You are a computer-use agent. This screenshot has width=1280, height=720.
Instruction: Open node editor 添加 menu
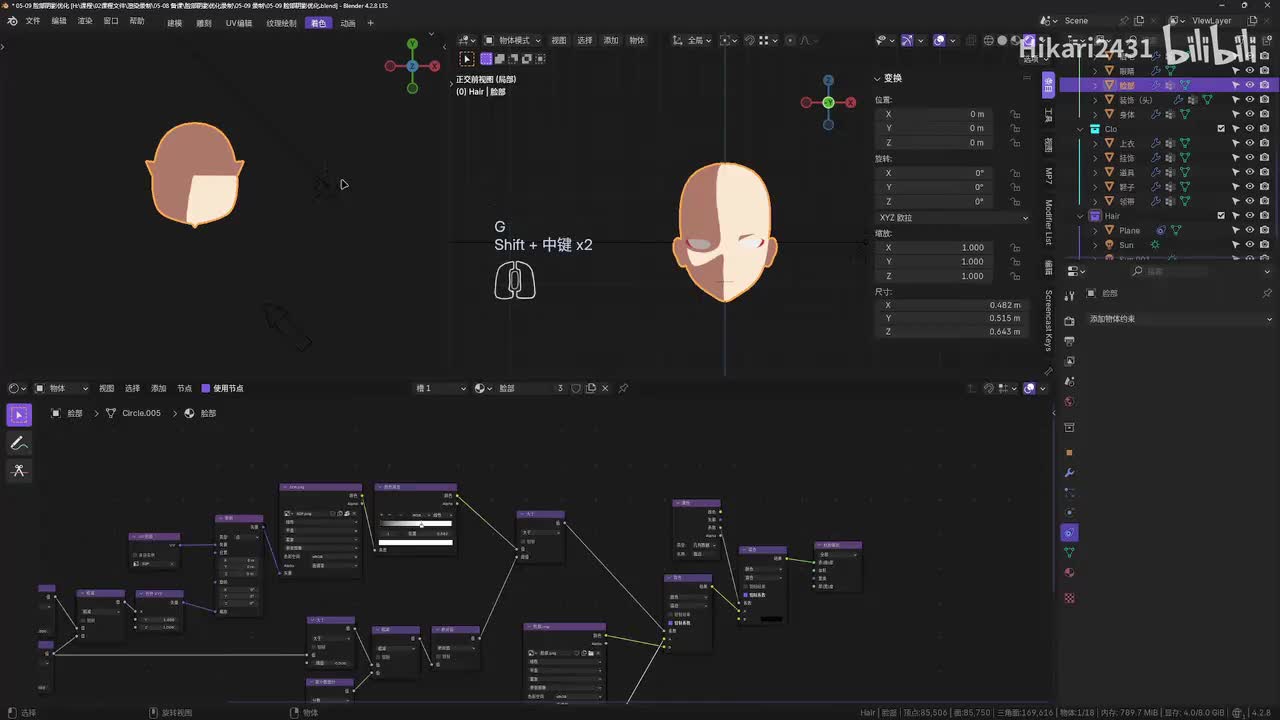pyautogui.click(x=158, y=388)
